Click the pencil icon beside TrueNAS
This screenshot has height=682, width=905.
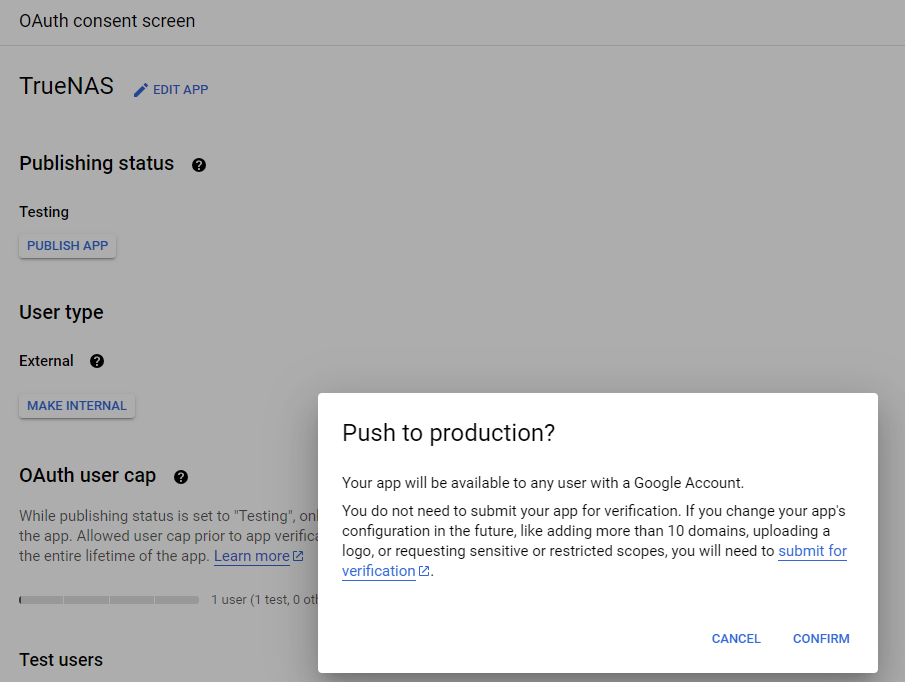pyautogui.click(x=141, y=90)
